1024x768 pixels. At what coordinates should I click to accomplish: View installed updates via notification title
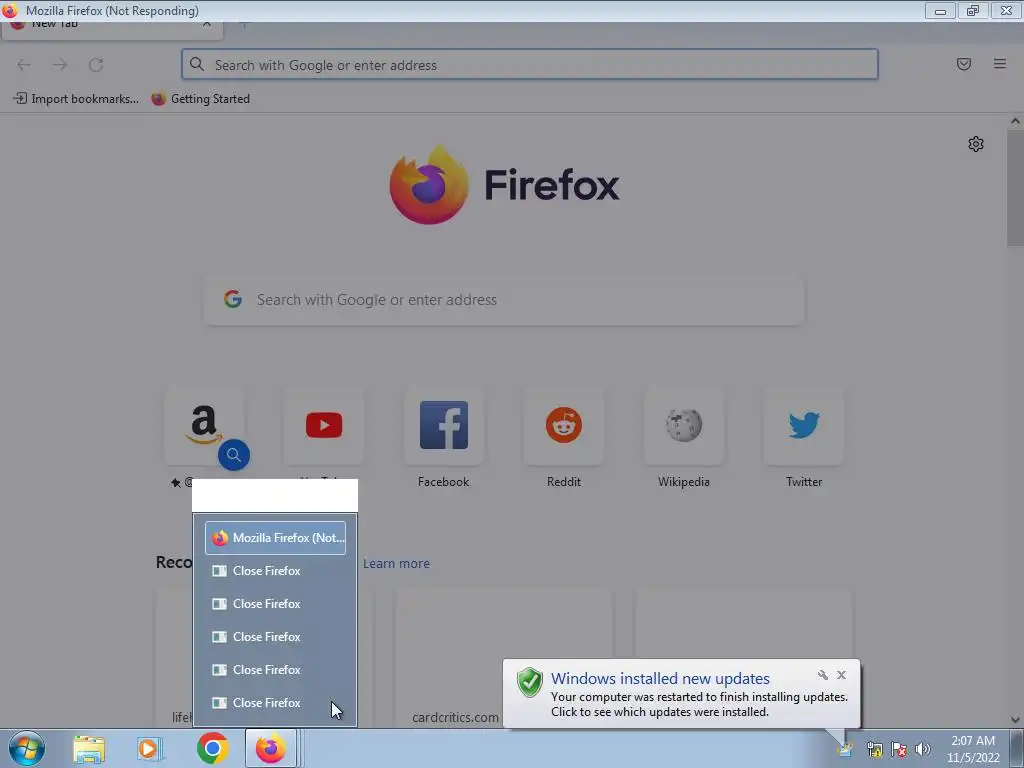660,679
